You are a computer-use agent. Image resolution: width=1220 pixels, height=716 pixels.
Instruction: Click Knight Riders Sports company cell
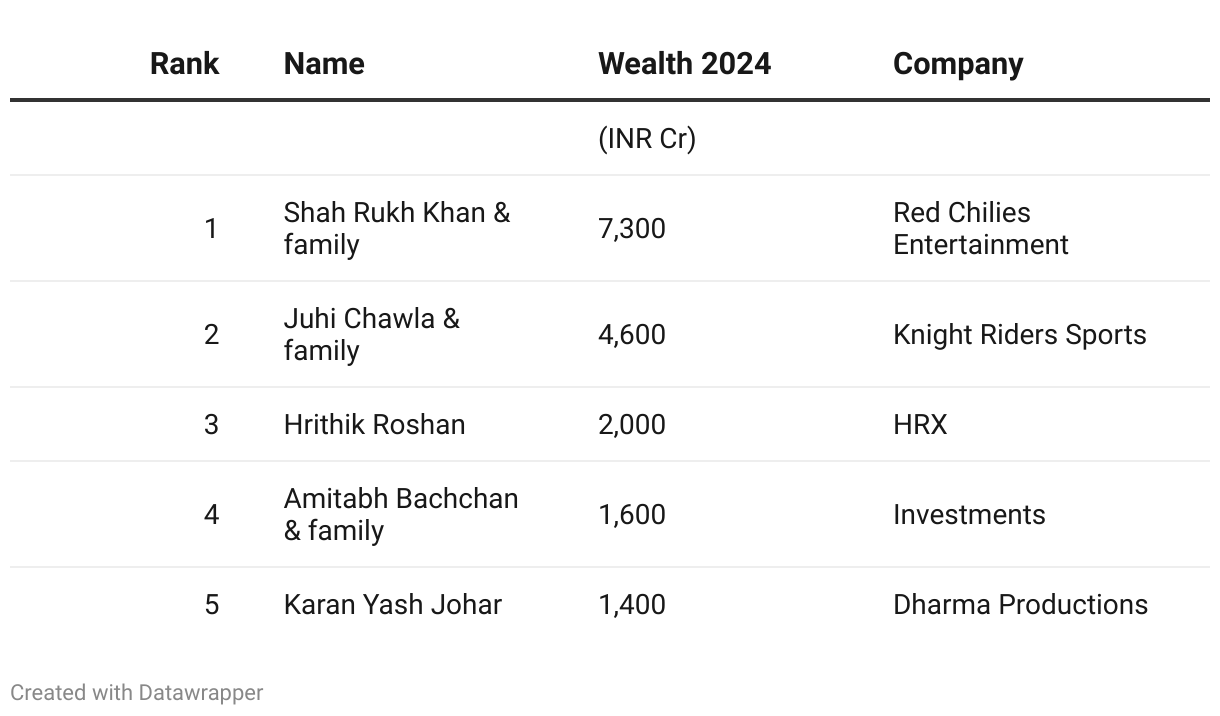click(x=1019, y=334)
